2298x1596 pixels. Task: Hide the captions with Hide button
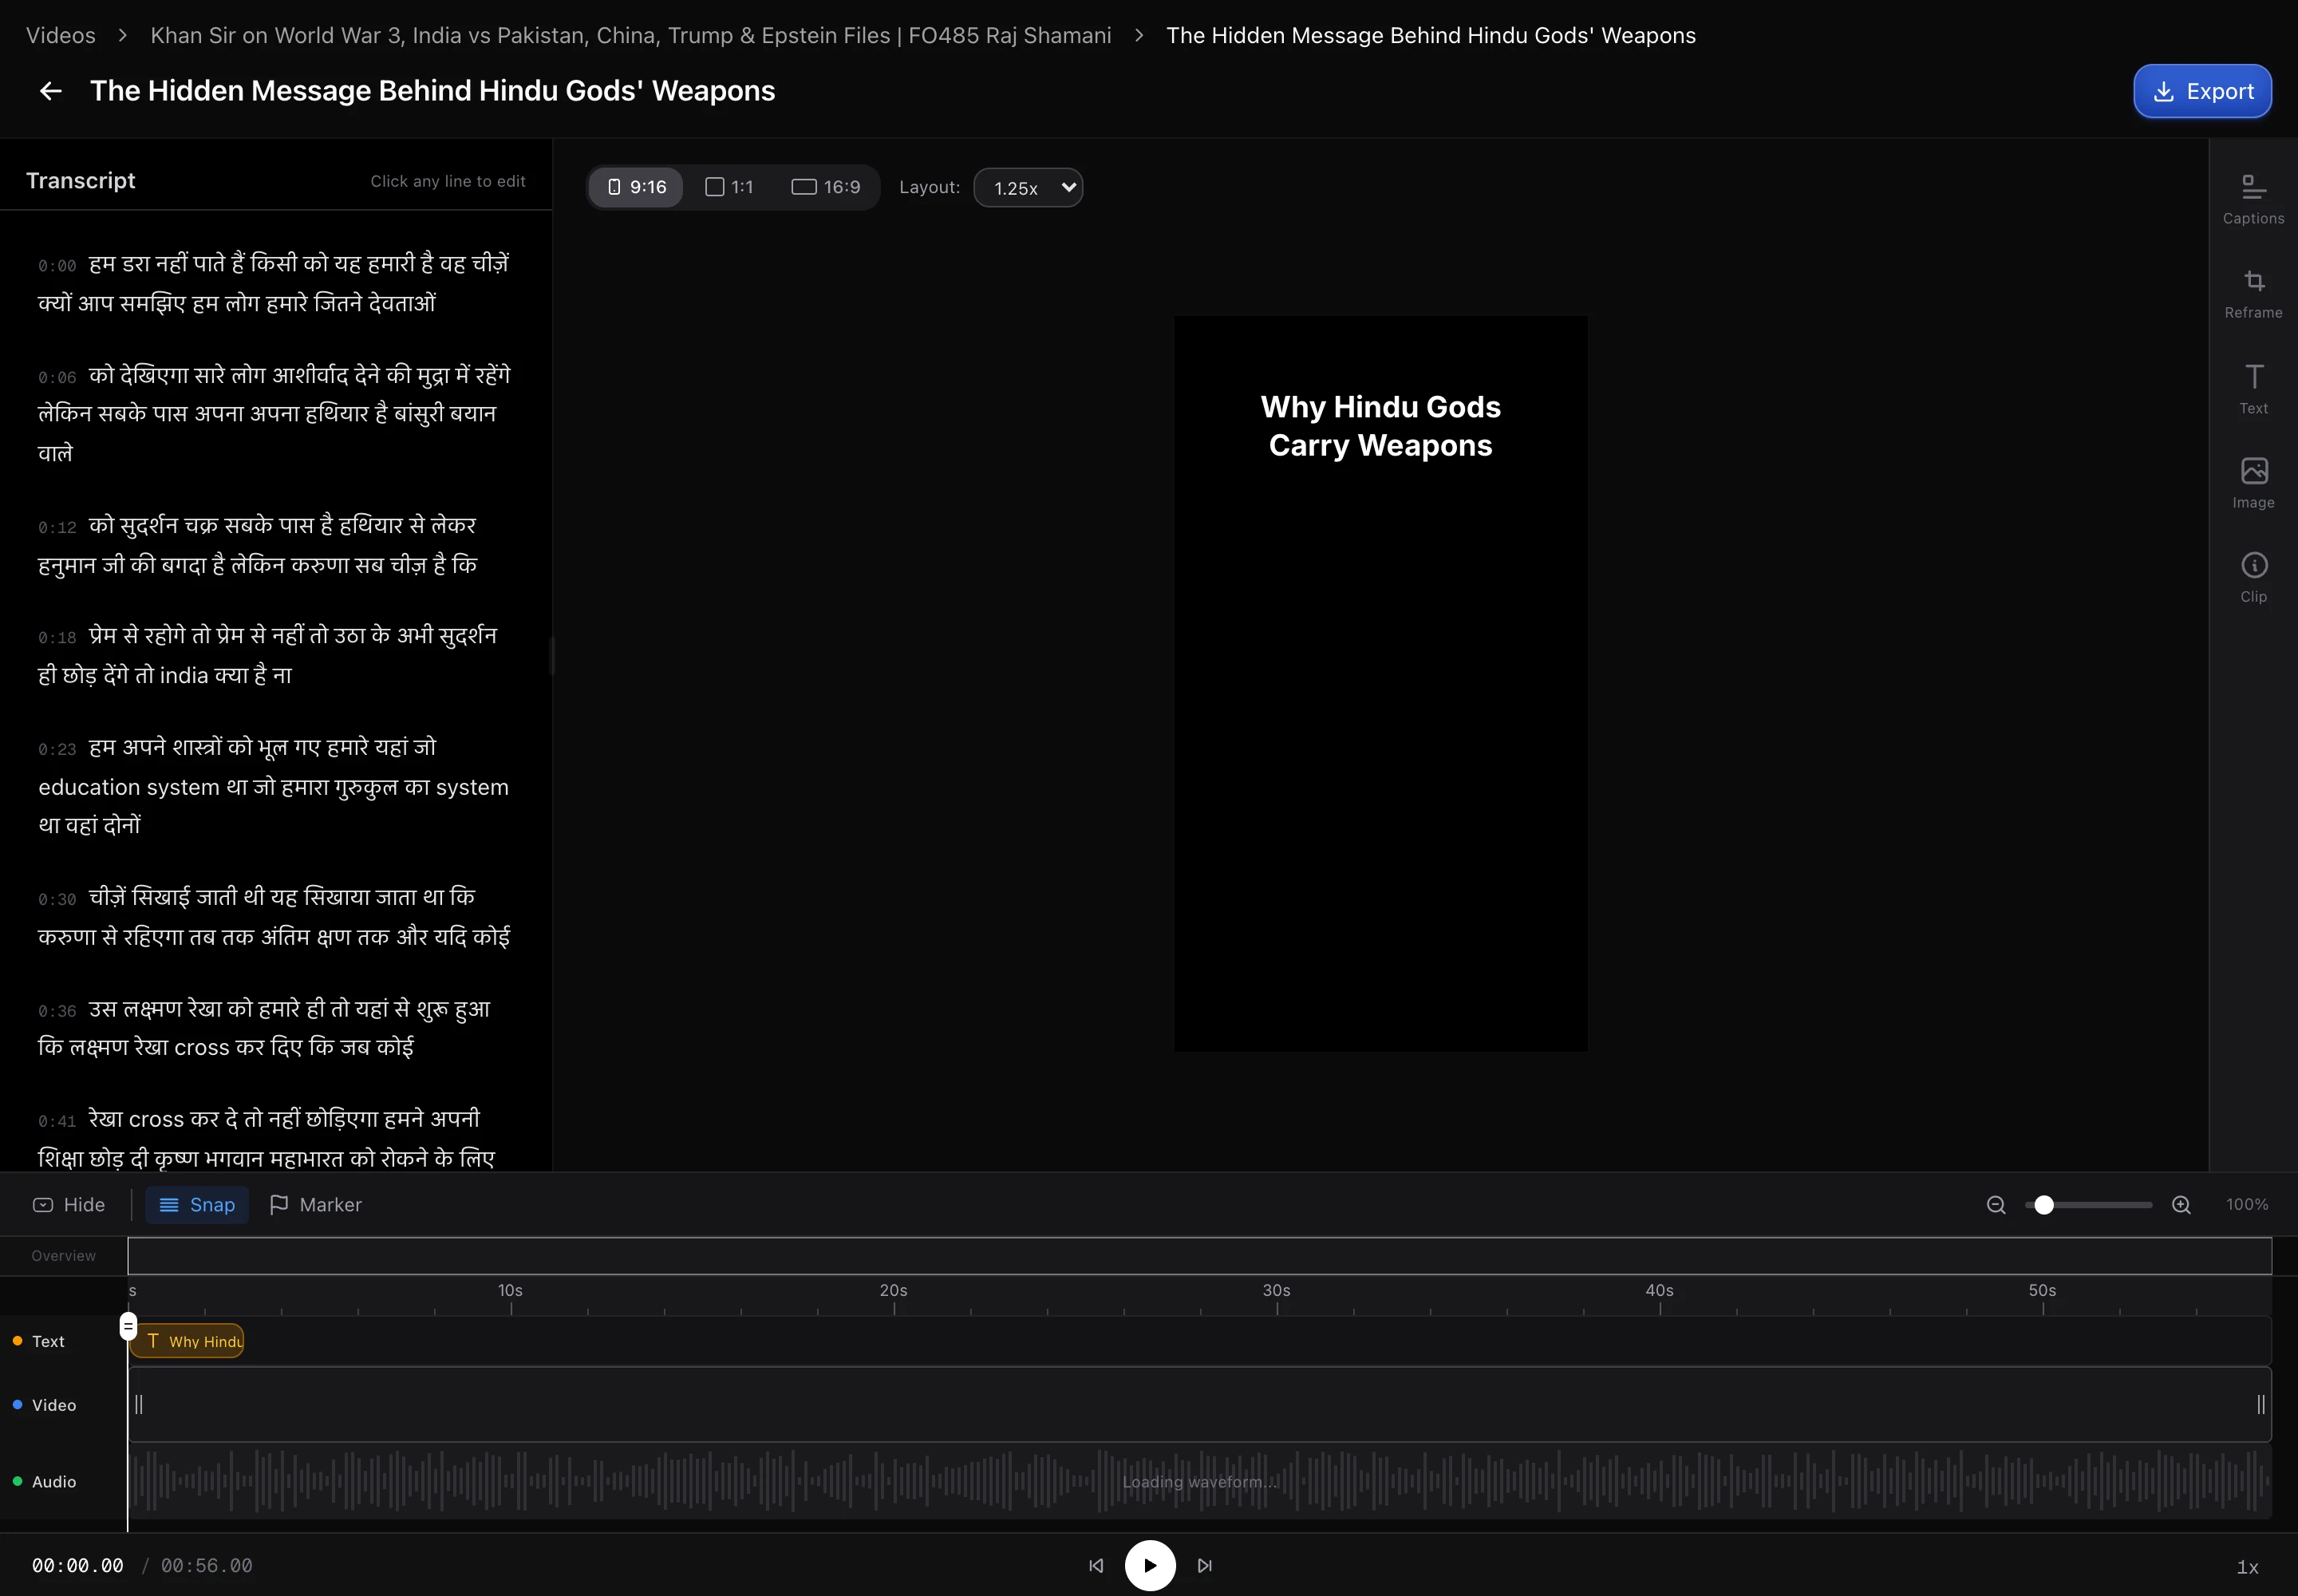click(x=69, y=1204)
